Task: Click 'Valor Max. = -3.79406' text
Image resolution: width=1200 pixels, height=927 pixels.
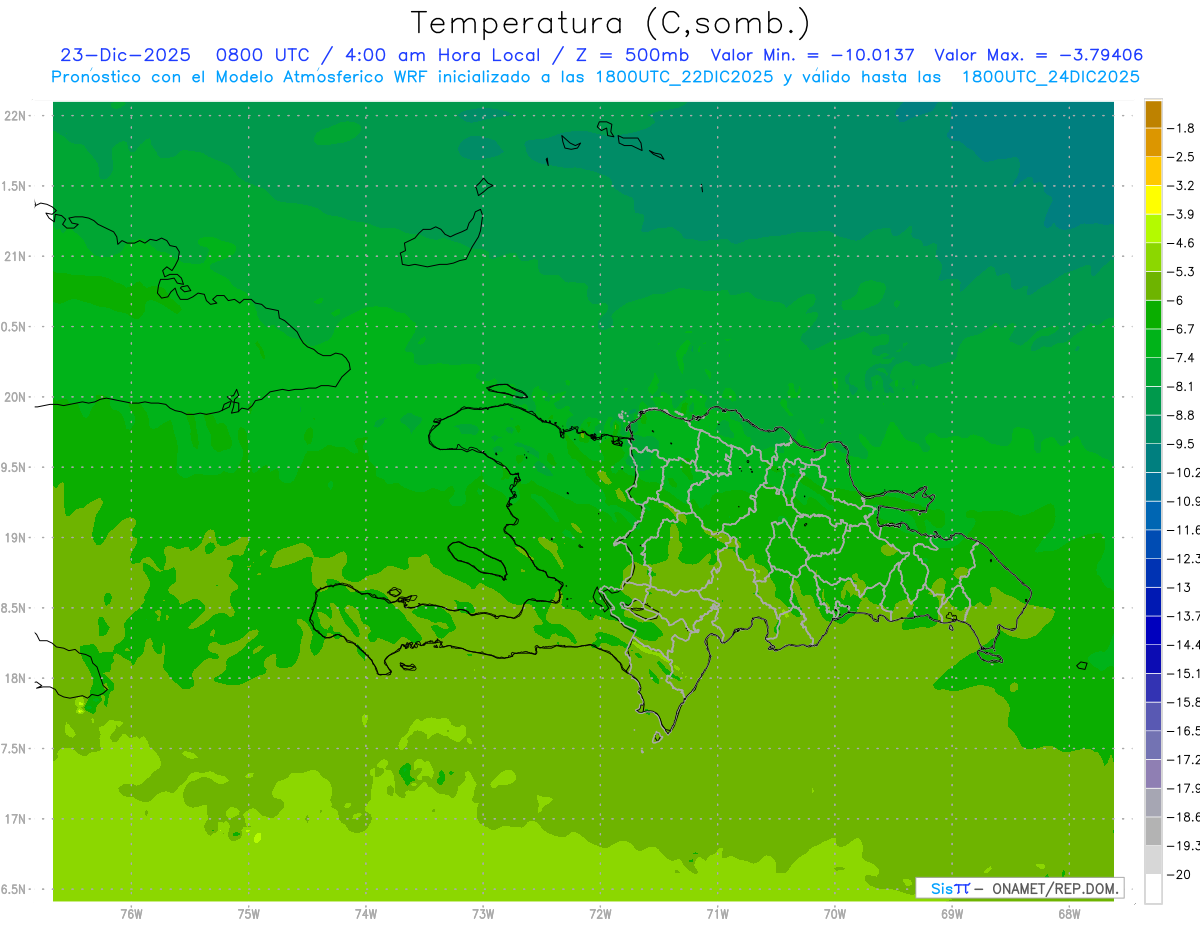Action: click(x=1039, y=55)
